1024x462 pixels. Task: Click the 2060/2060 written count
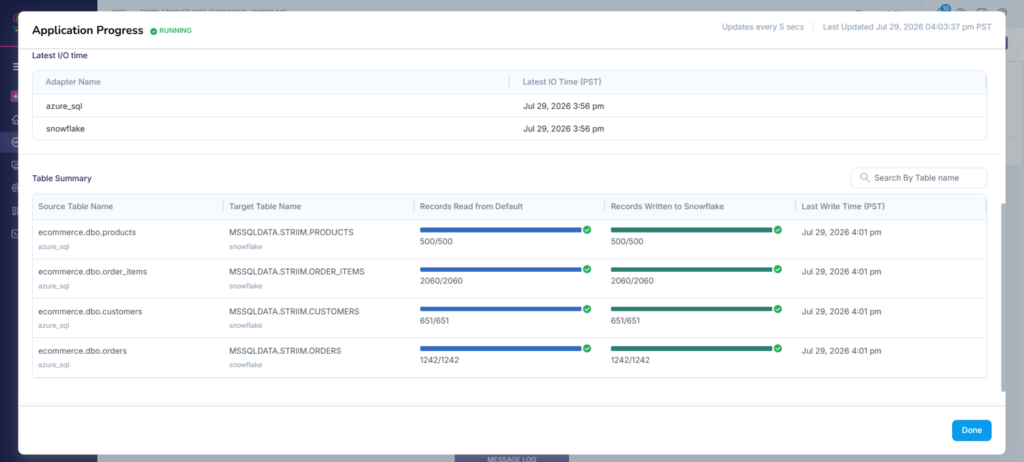point(632,281)
